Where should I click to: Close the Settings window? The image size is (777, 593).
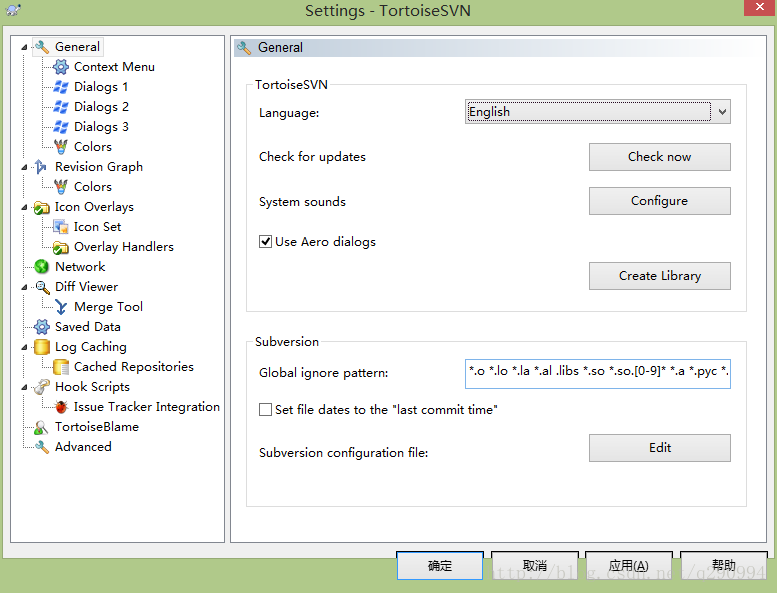tap(760, 7)
